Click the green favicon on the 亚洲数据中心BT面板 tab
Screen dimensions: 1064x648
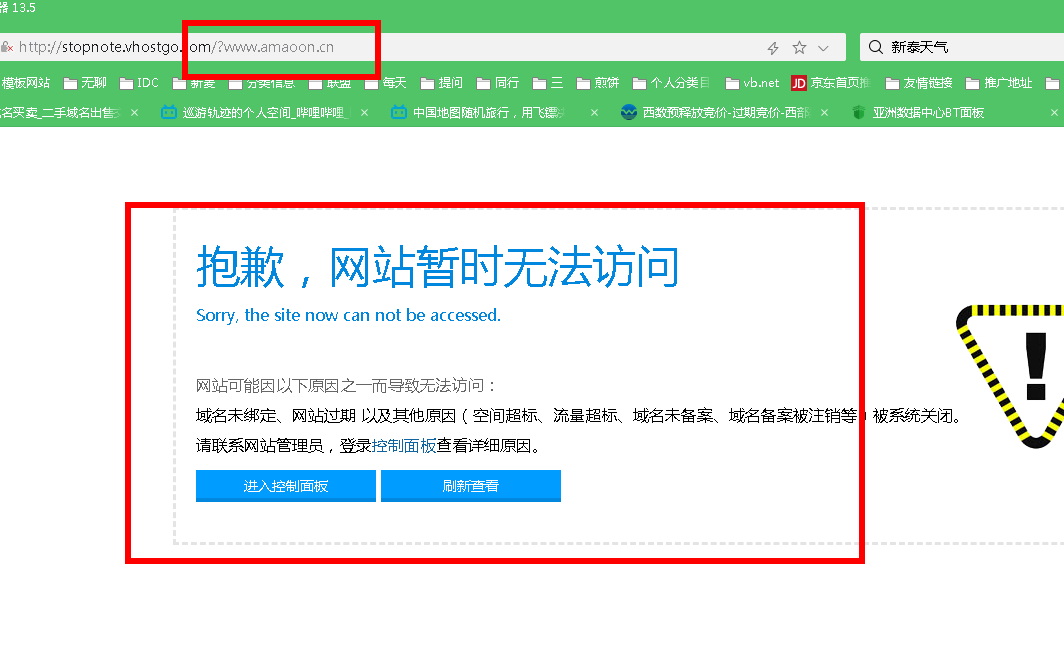[858, 112]
